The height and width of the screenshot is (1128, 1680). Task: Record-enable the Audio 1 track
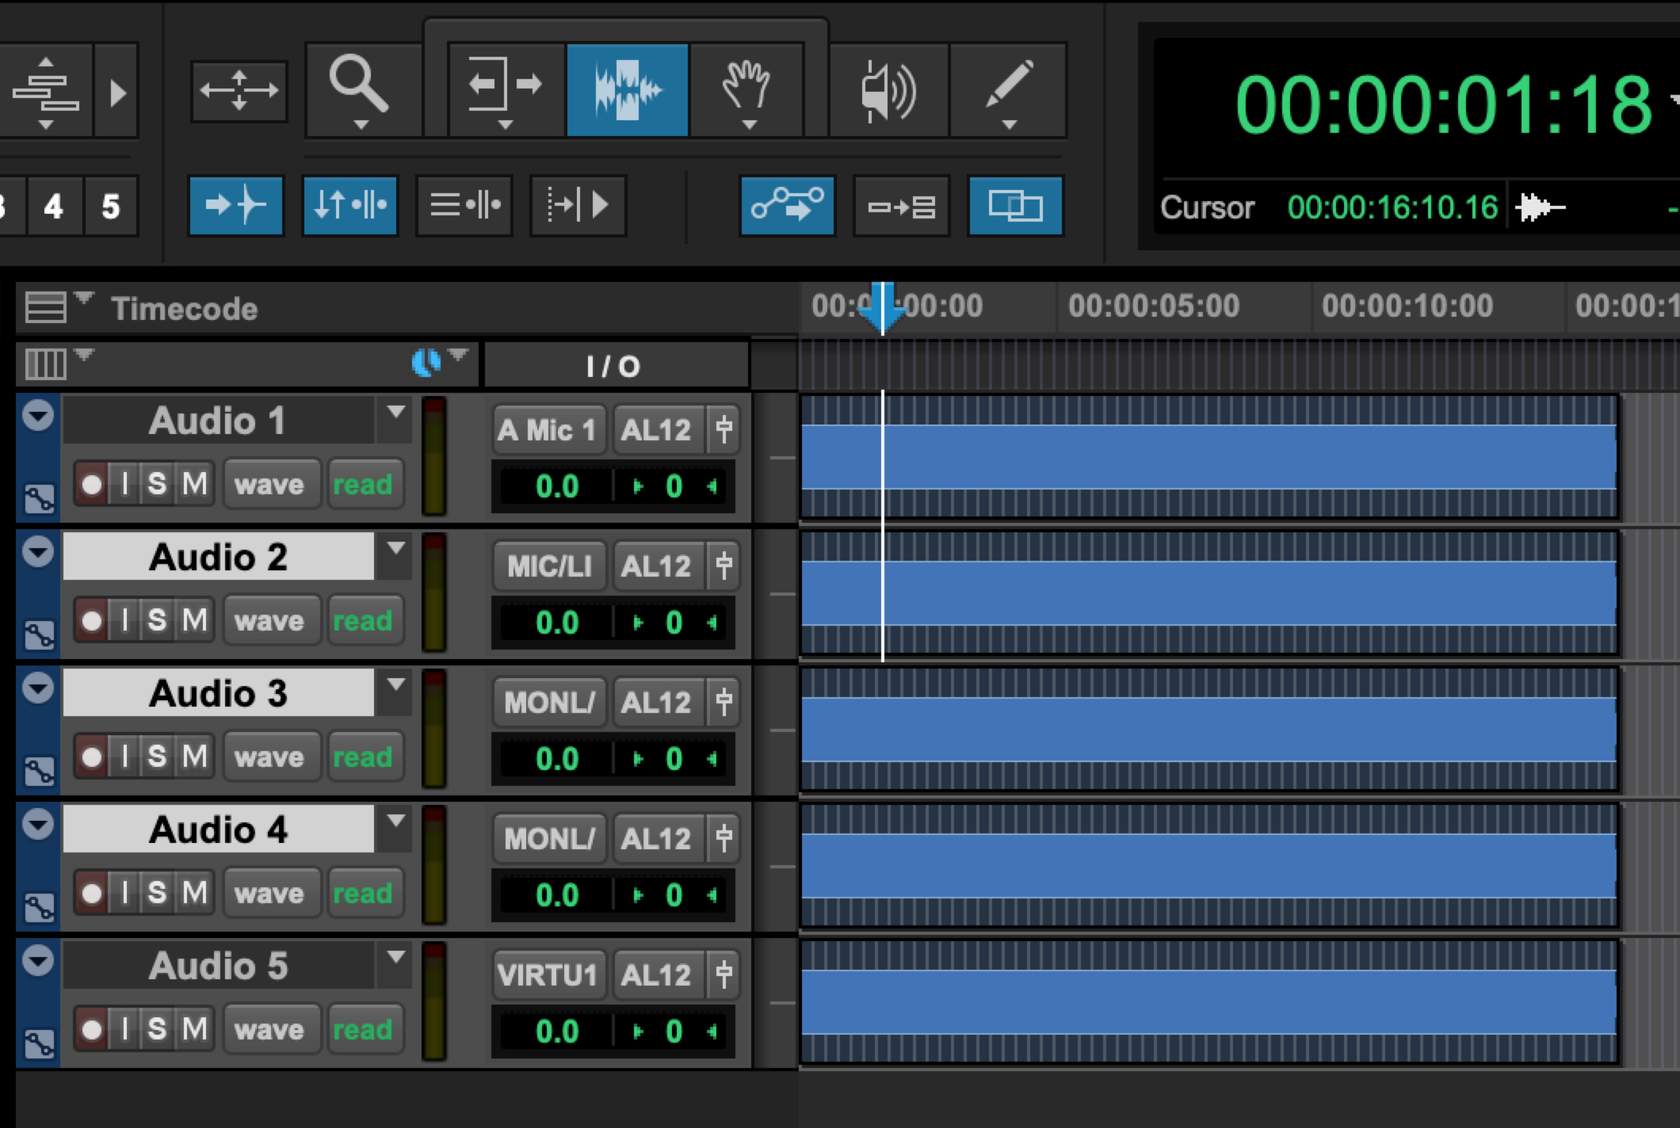pos(91,485)
